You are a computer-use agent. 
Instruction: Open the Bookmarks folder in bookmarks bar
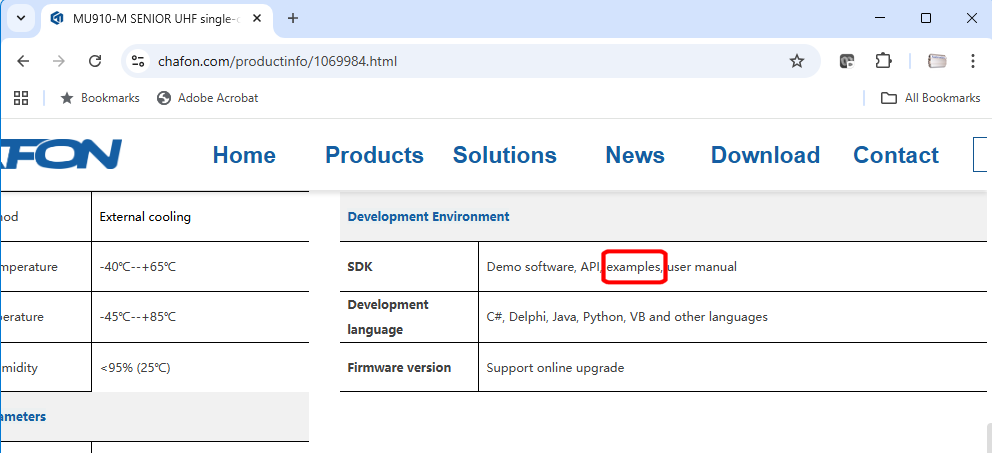[x=99, y=98]
